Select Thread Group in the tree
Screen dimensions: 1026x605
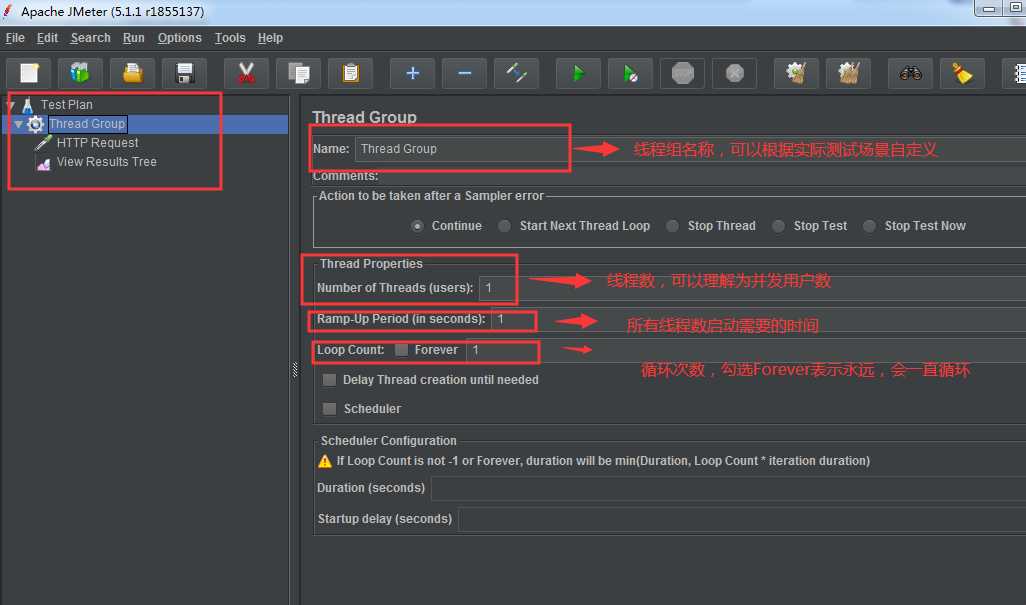[87, 124]
